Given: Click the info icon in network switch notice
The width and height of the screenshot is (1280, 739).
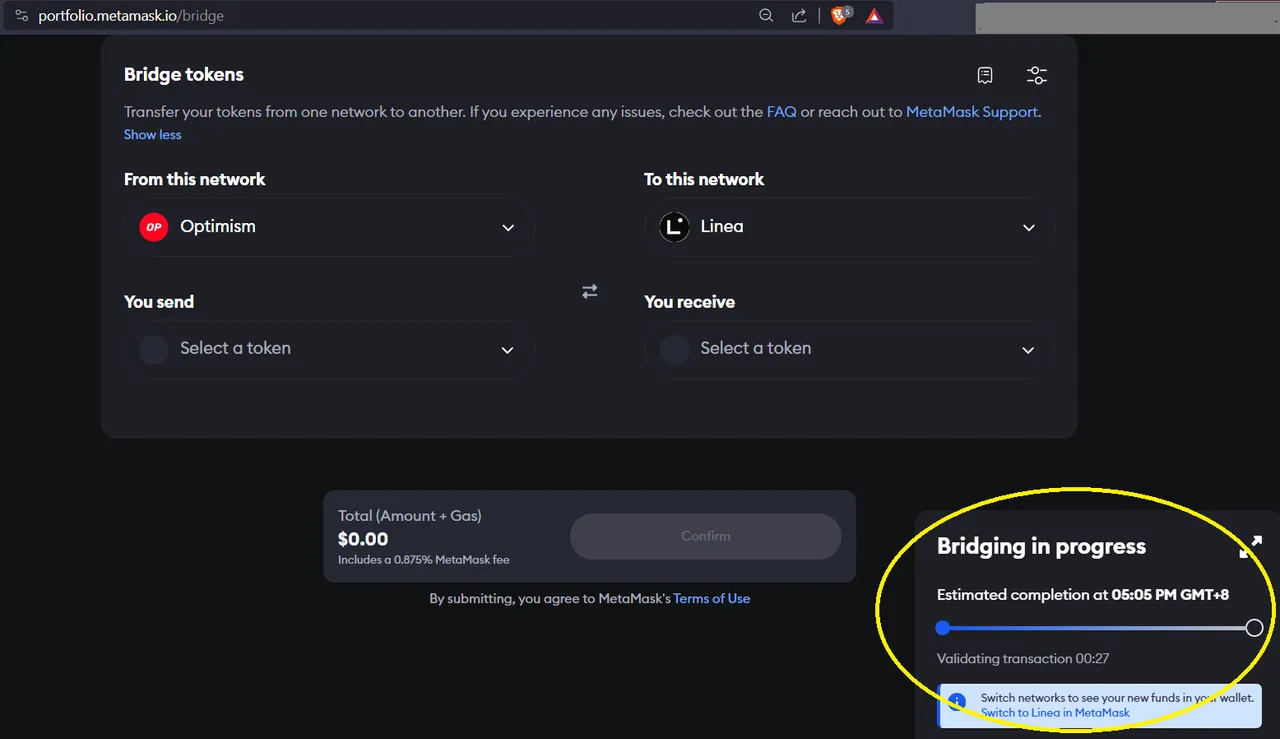Looking at the screenshot, I should pyautogui.click(x=957, y=703).
